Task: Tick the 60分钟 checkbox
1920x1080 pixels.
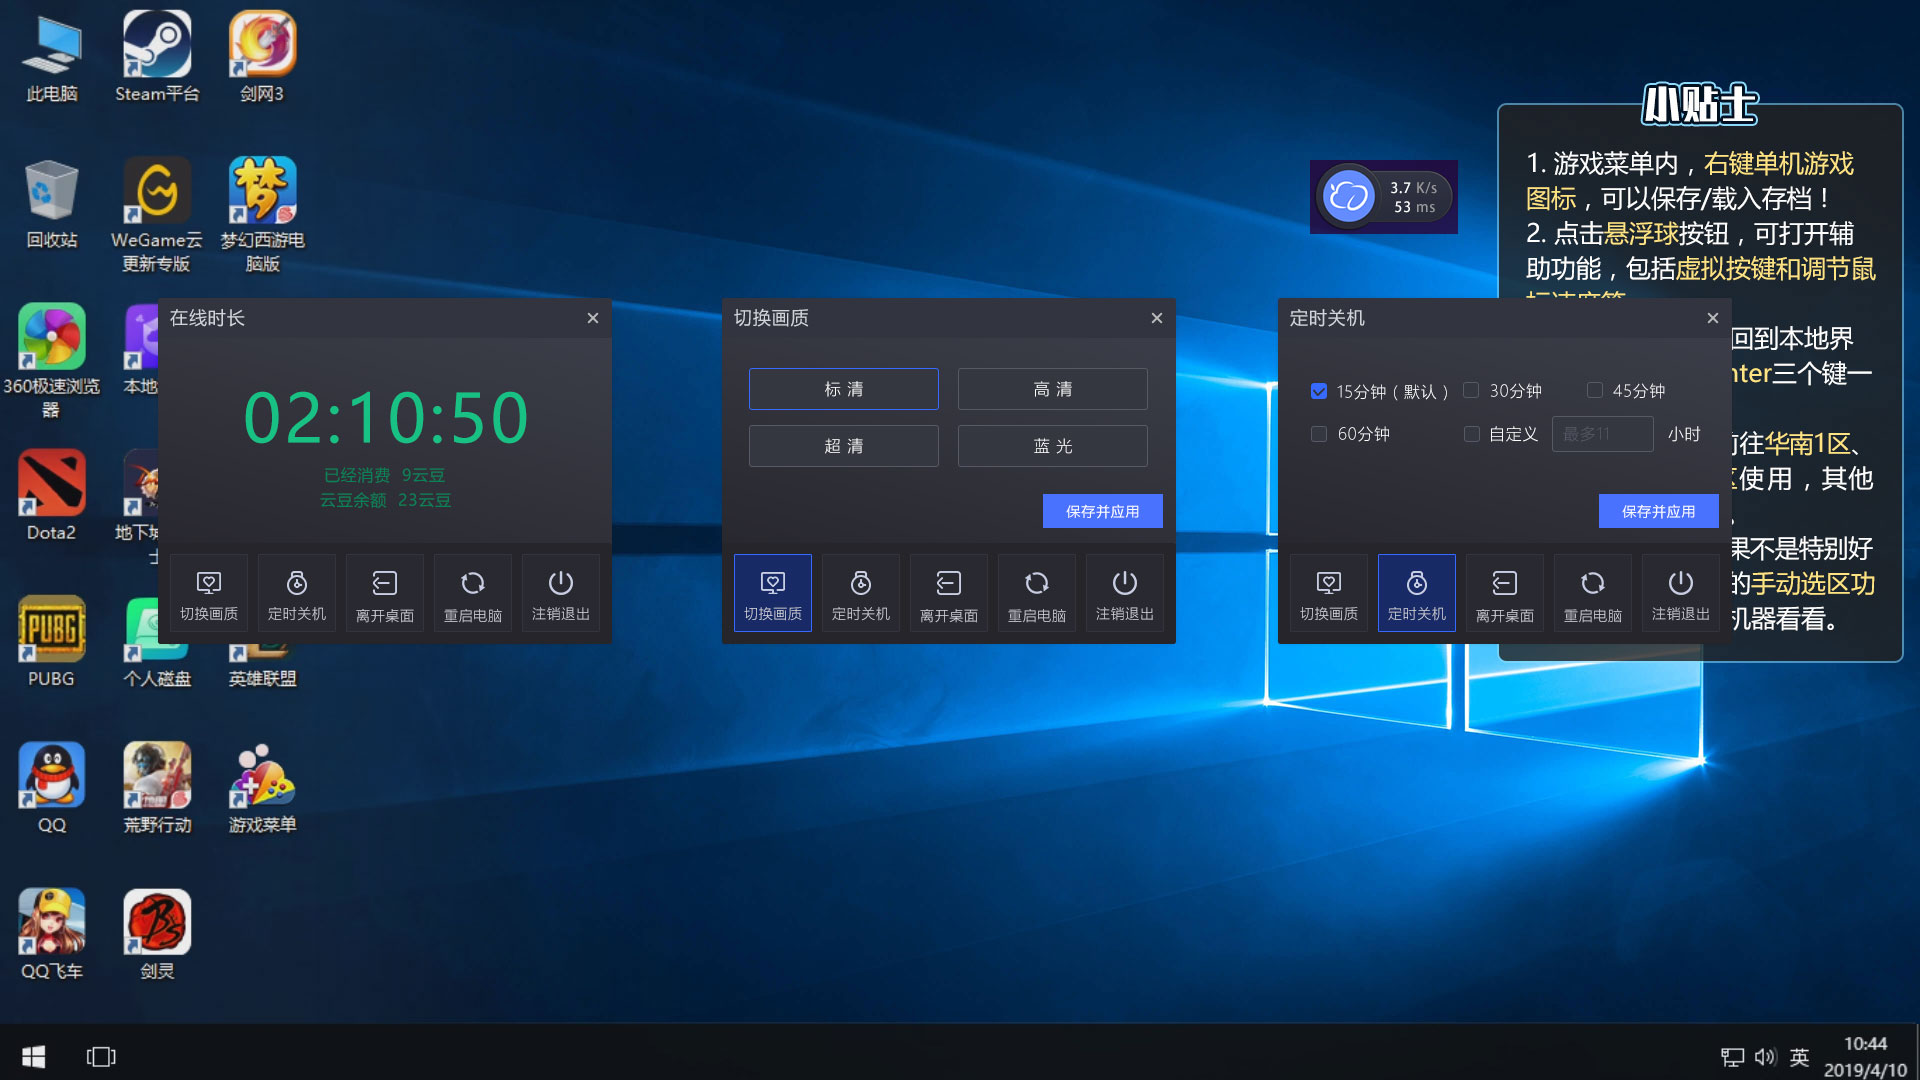Action: pyautogui.click(x=1319, y=434)
